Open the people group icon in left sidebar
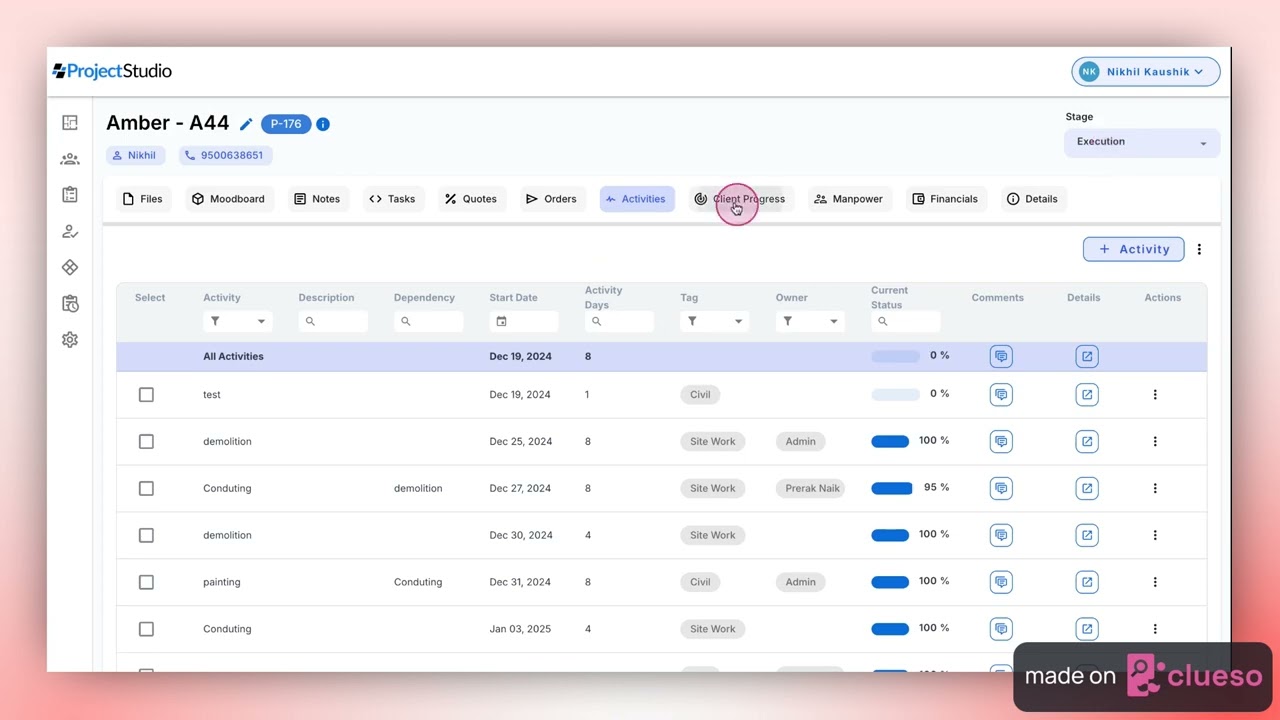1280x720 pixels. 70,159
